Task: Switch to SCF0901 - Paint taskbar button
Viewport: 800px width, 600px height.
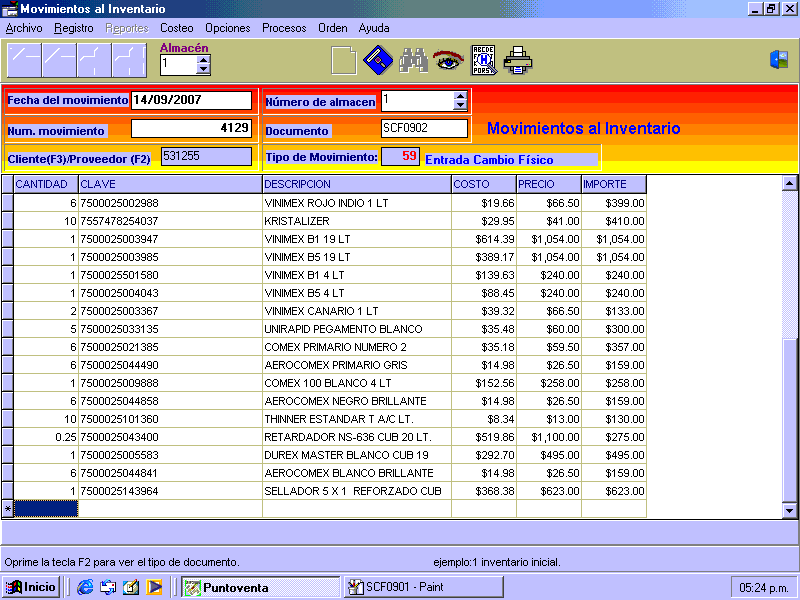Action: point(423,587)
